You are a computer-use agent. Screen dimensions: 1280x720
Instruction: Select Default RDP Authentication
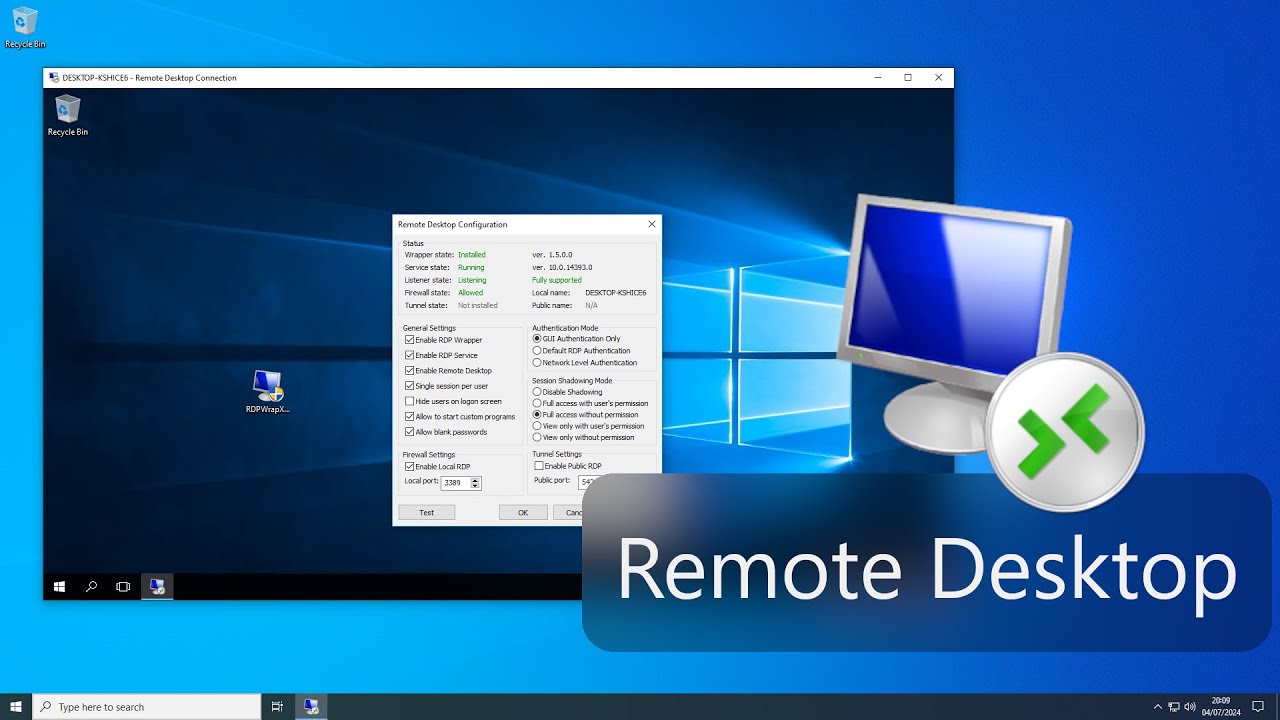point(537,351)
